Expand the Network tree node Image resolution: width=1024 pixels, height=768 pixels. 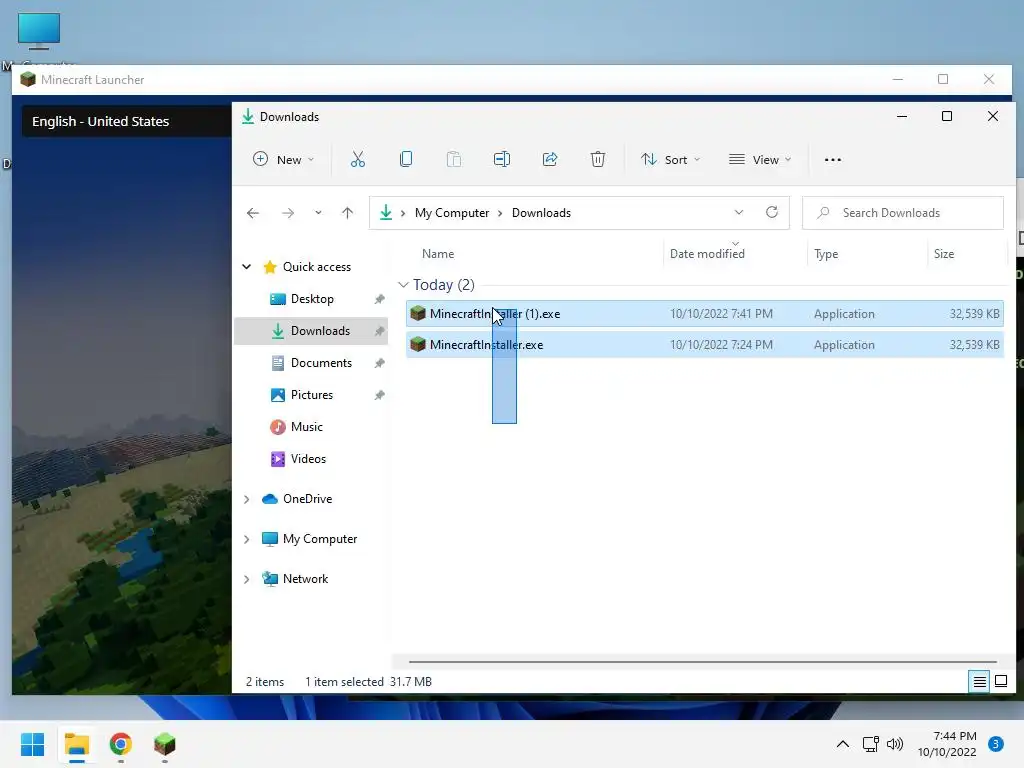click(247, 579)
